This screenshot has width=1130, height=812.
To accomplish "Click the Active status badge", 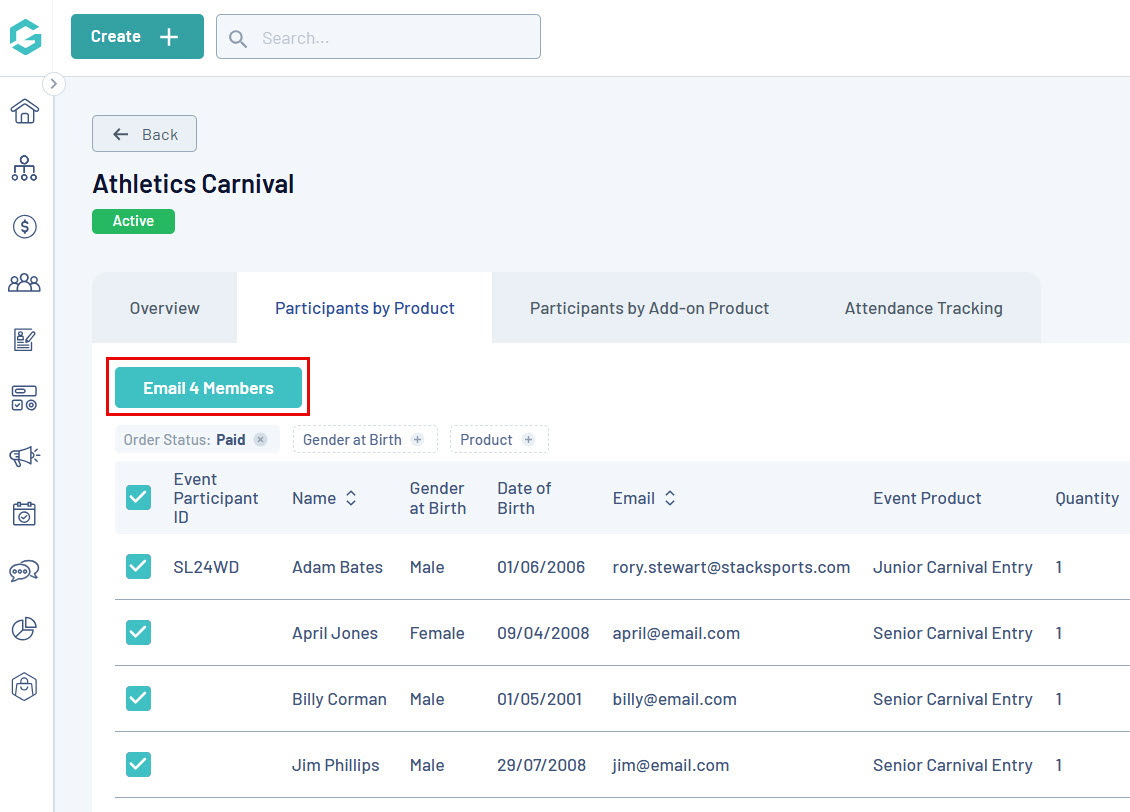I will 133,221.
